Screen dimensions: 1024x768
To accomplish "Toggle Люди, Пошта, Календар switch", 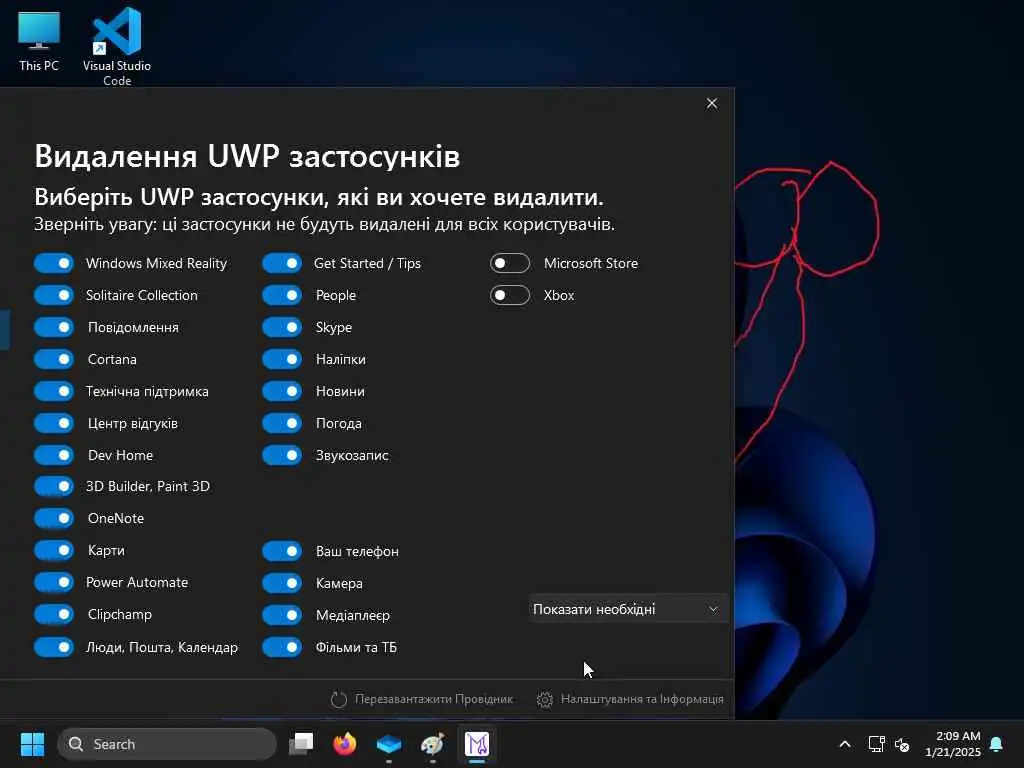I will click(54, 647).
